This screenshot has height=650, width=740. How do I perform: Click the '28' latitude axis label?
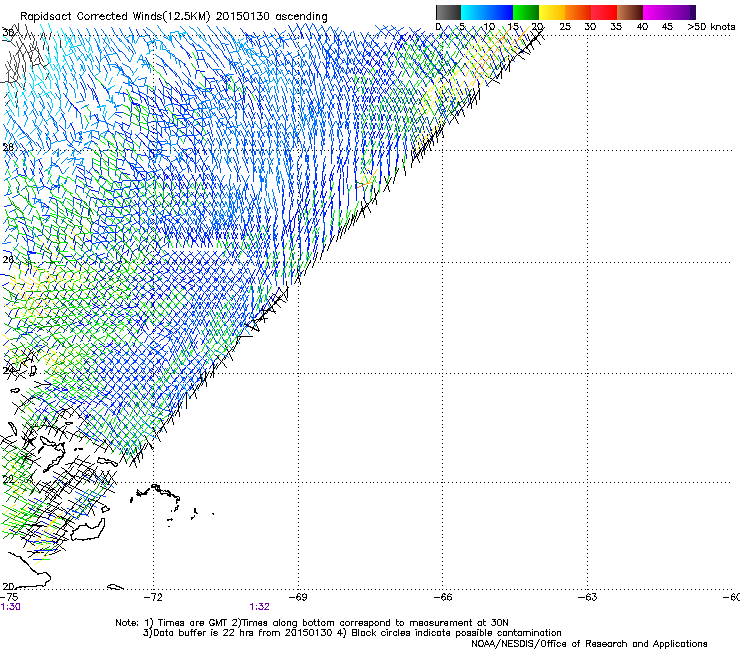point(8,148)
